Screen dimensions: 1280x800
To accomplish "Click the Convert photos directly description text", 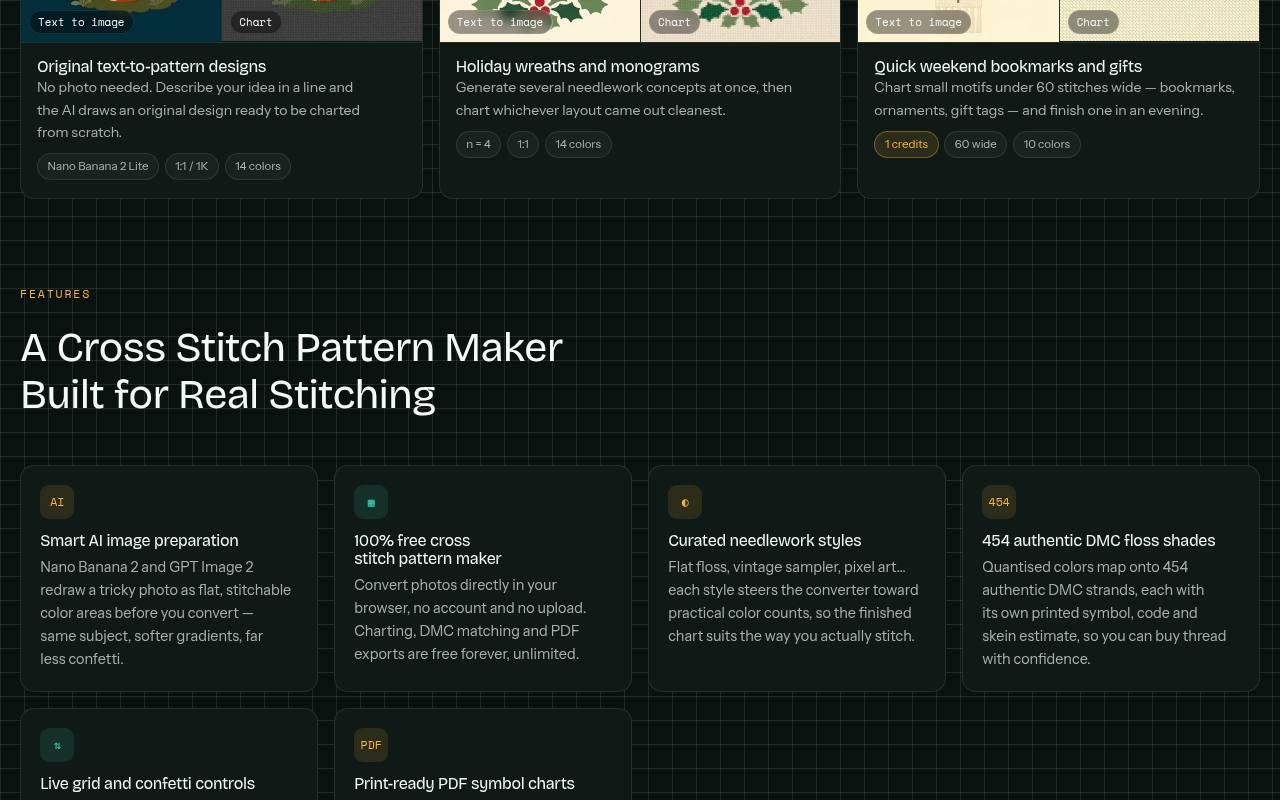I will [470, 619].
